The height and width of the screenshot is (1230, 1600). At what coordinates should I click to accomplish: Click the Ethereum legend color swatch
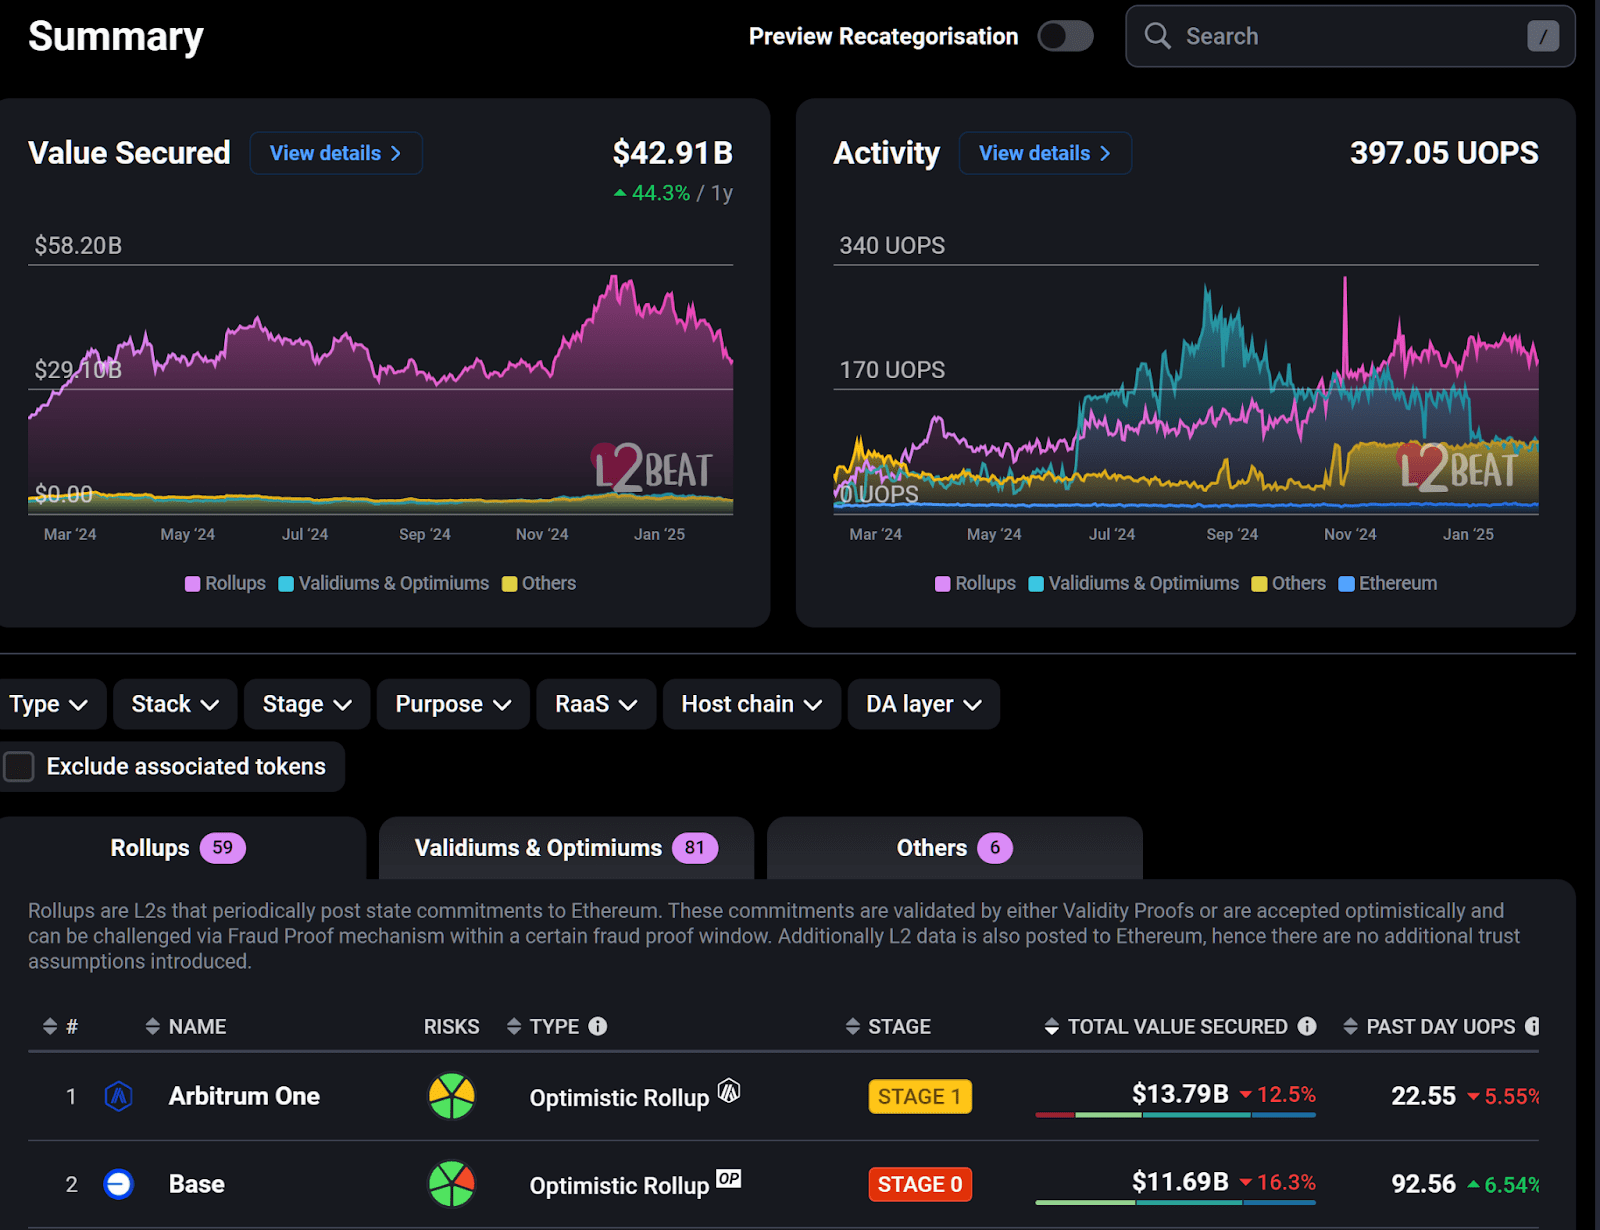1346,584
